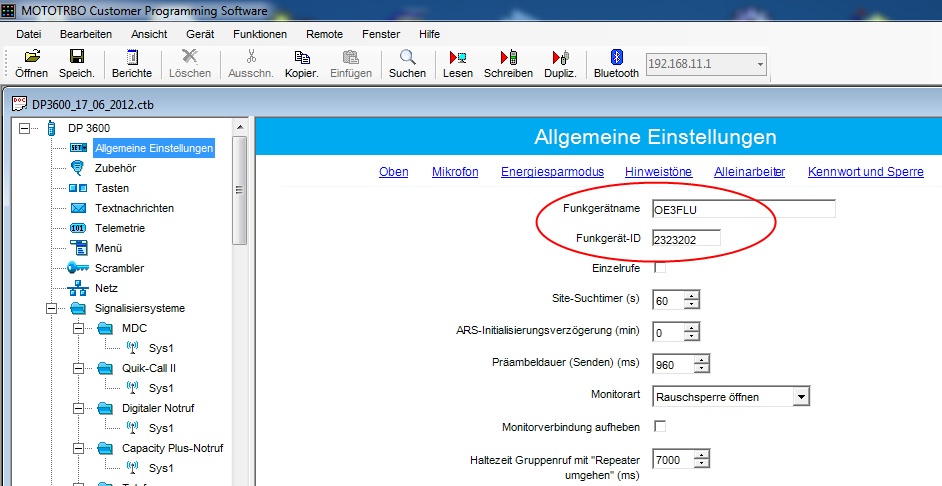This screenshot has height=486, width=942.
Task: Click the Öffnen toolbar icon
Action: 31,57
